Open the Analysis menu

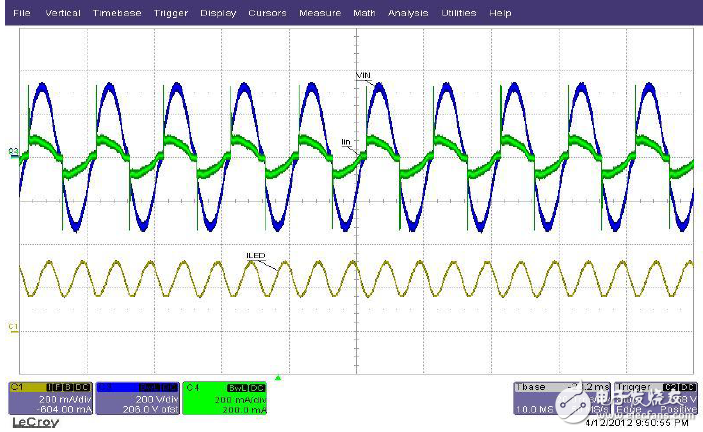pos(408,13)
